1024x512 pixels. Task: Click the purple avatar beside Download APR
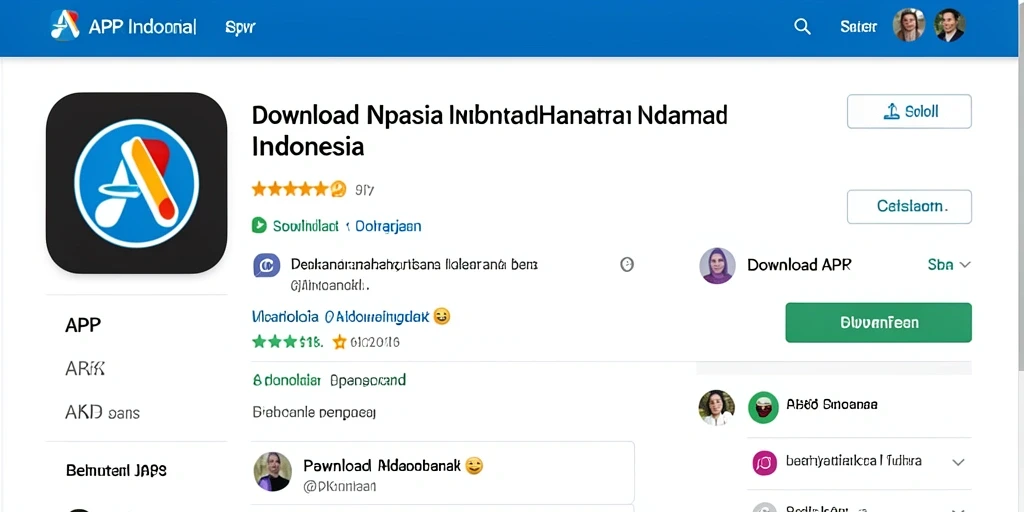coord(718,265)
